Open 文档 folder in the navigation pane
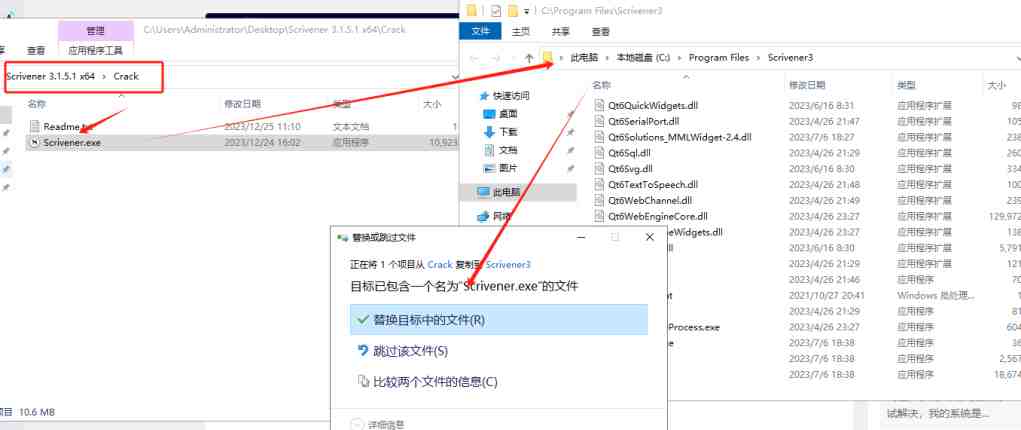Screen dimensions: 1021x430 (x=509, y=150)
